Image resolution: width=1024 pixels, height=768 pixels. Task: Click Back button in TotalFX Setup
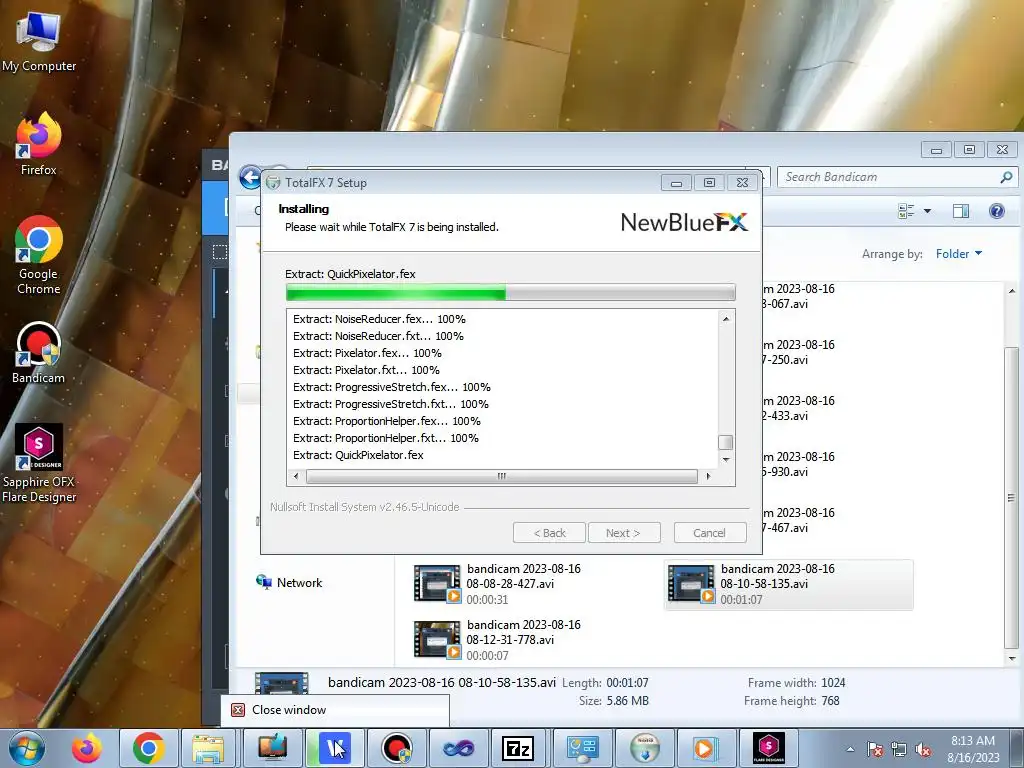[x=549, y=533]
